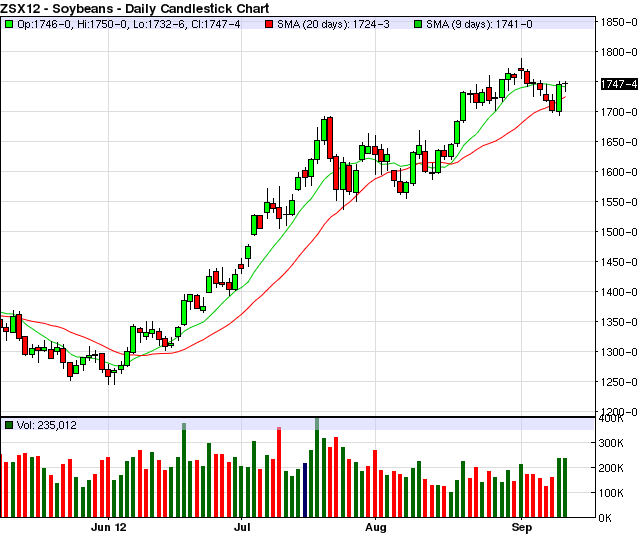This screenshot has height=536, width=640.
Task: Click the 1700-0 price axis label
Action: (619, 112)
